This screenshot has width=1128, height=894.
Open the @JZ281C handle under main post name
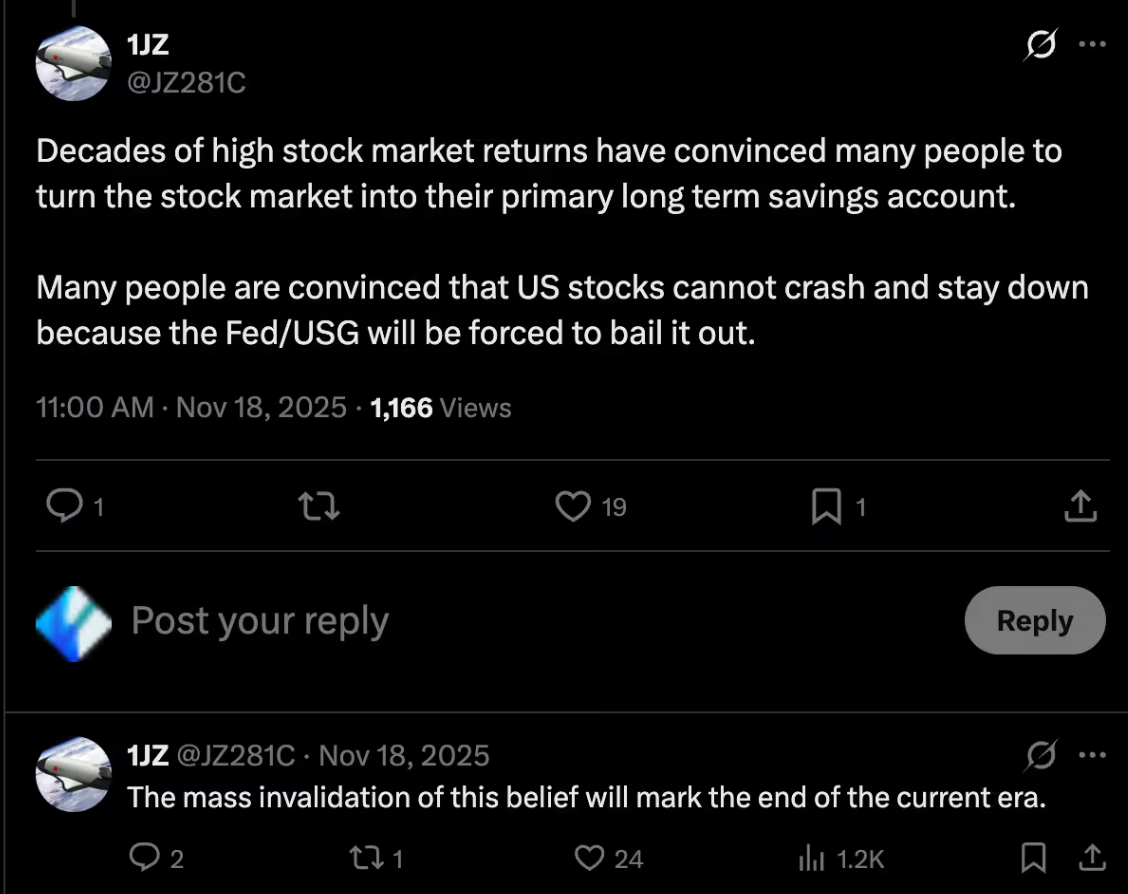click(x=187, y=82)
